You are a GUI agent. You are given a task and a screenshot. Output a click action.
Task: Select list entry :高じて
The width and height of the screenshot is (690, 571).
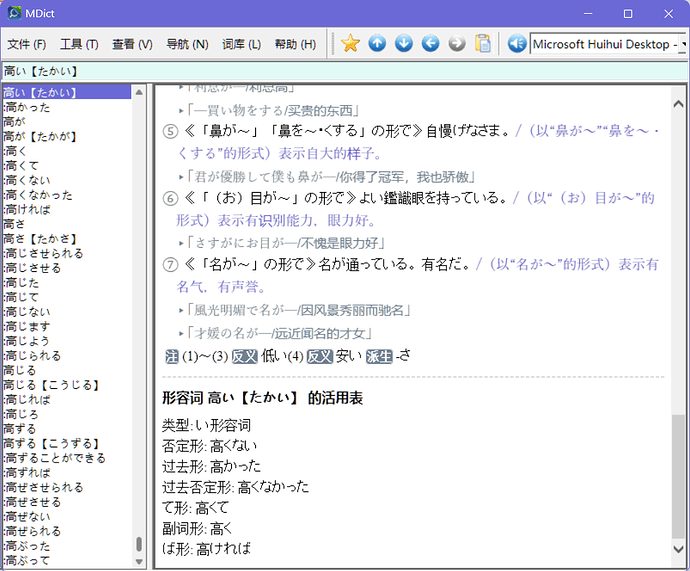tap(21, 297)
